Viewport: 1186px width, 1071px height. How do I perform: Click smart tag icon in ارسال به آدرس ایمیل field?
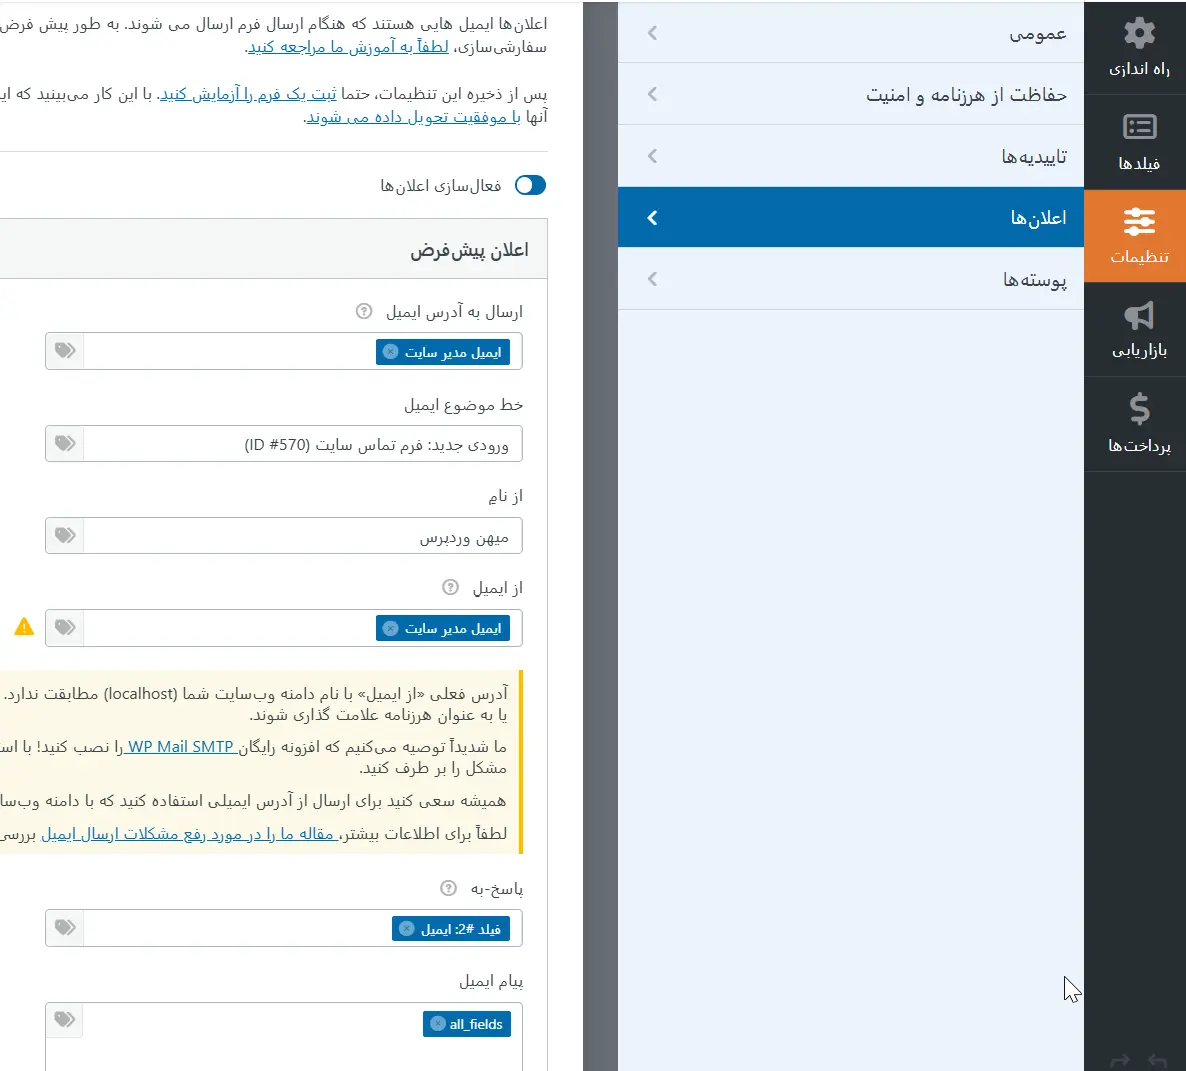coord(65,350)
